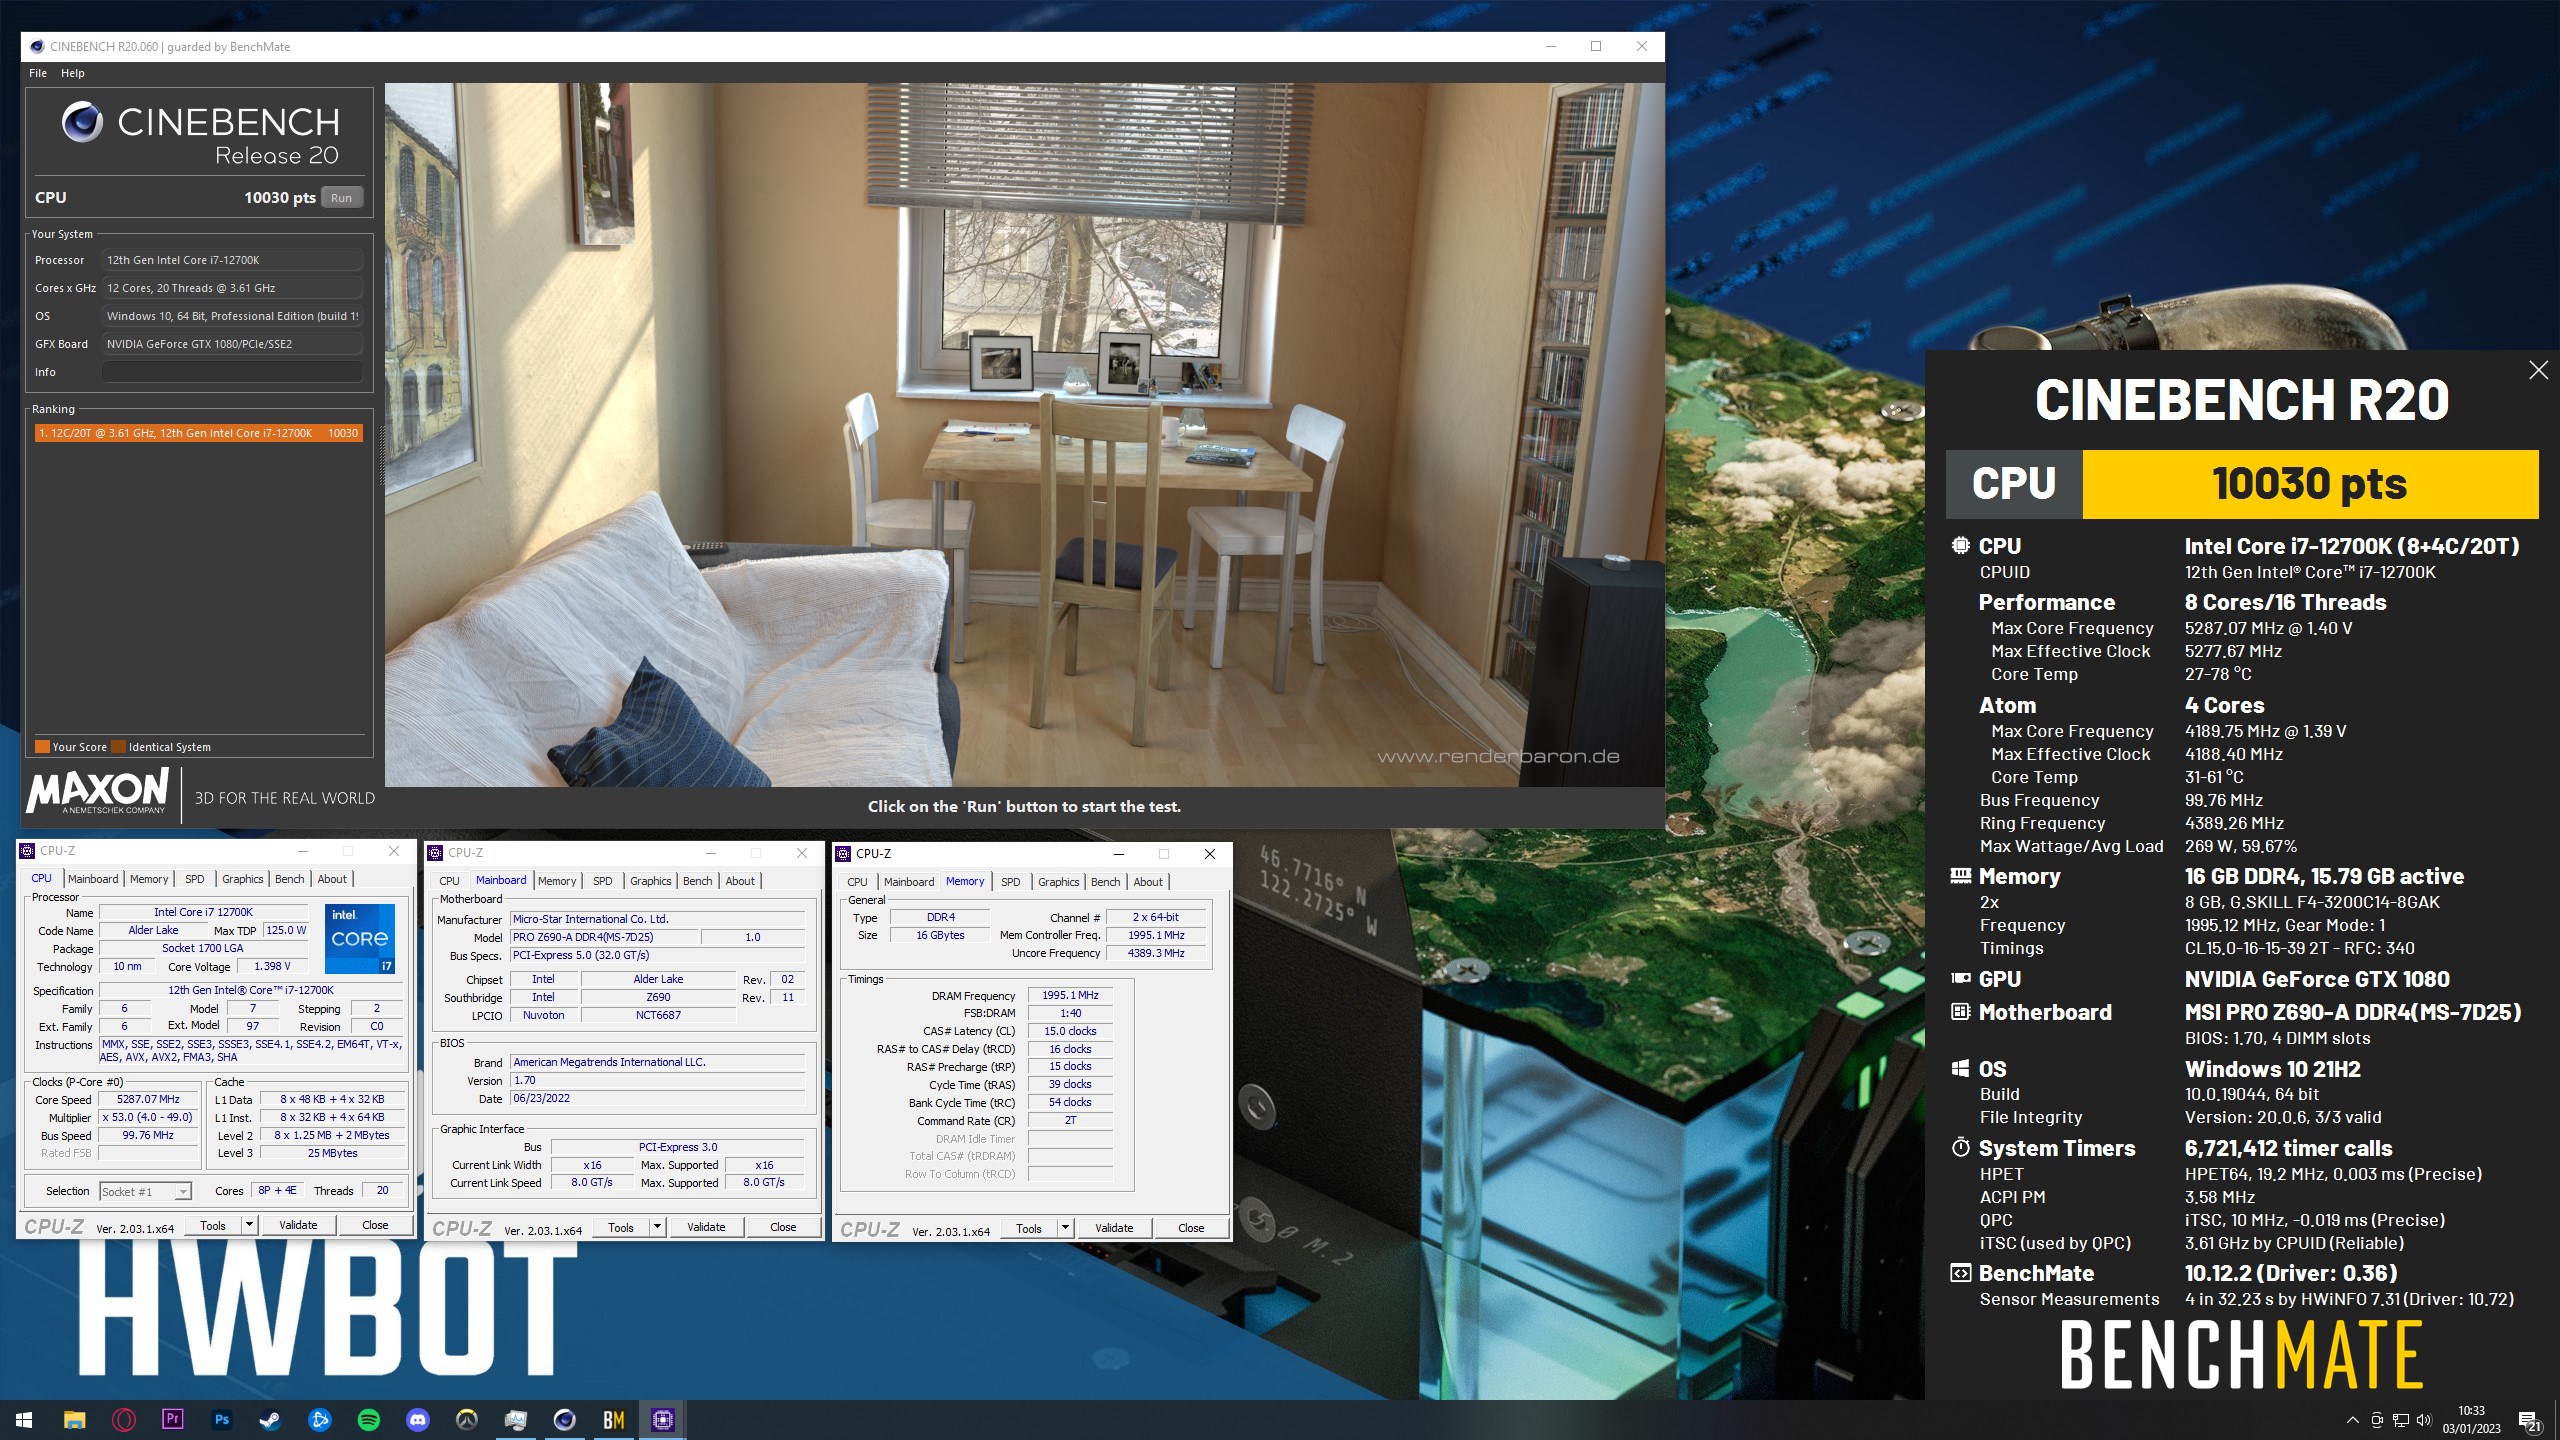Open Battle.net launcher taskbar icon

(x=319, y=1420)
